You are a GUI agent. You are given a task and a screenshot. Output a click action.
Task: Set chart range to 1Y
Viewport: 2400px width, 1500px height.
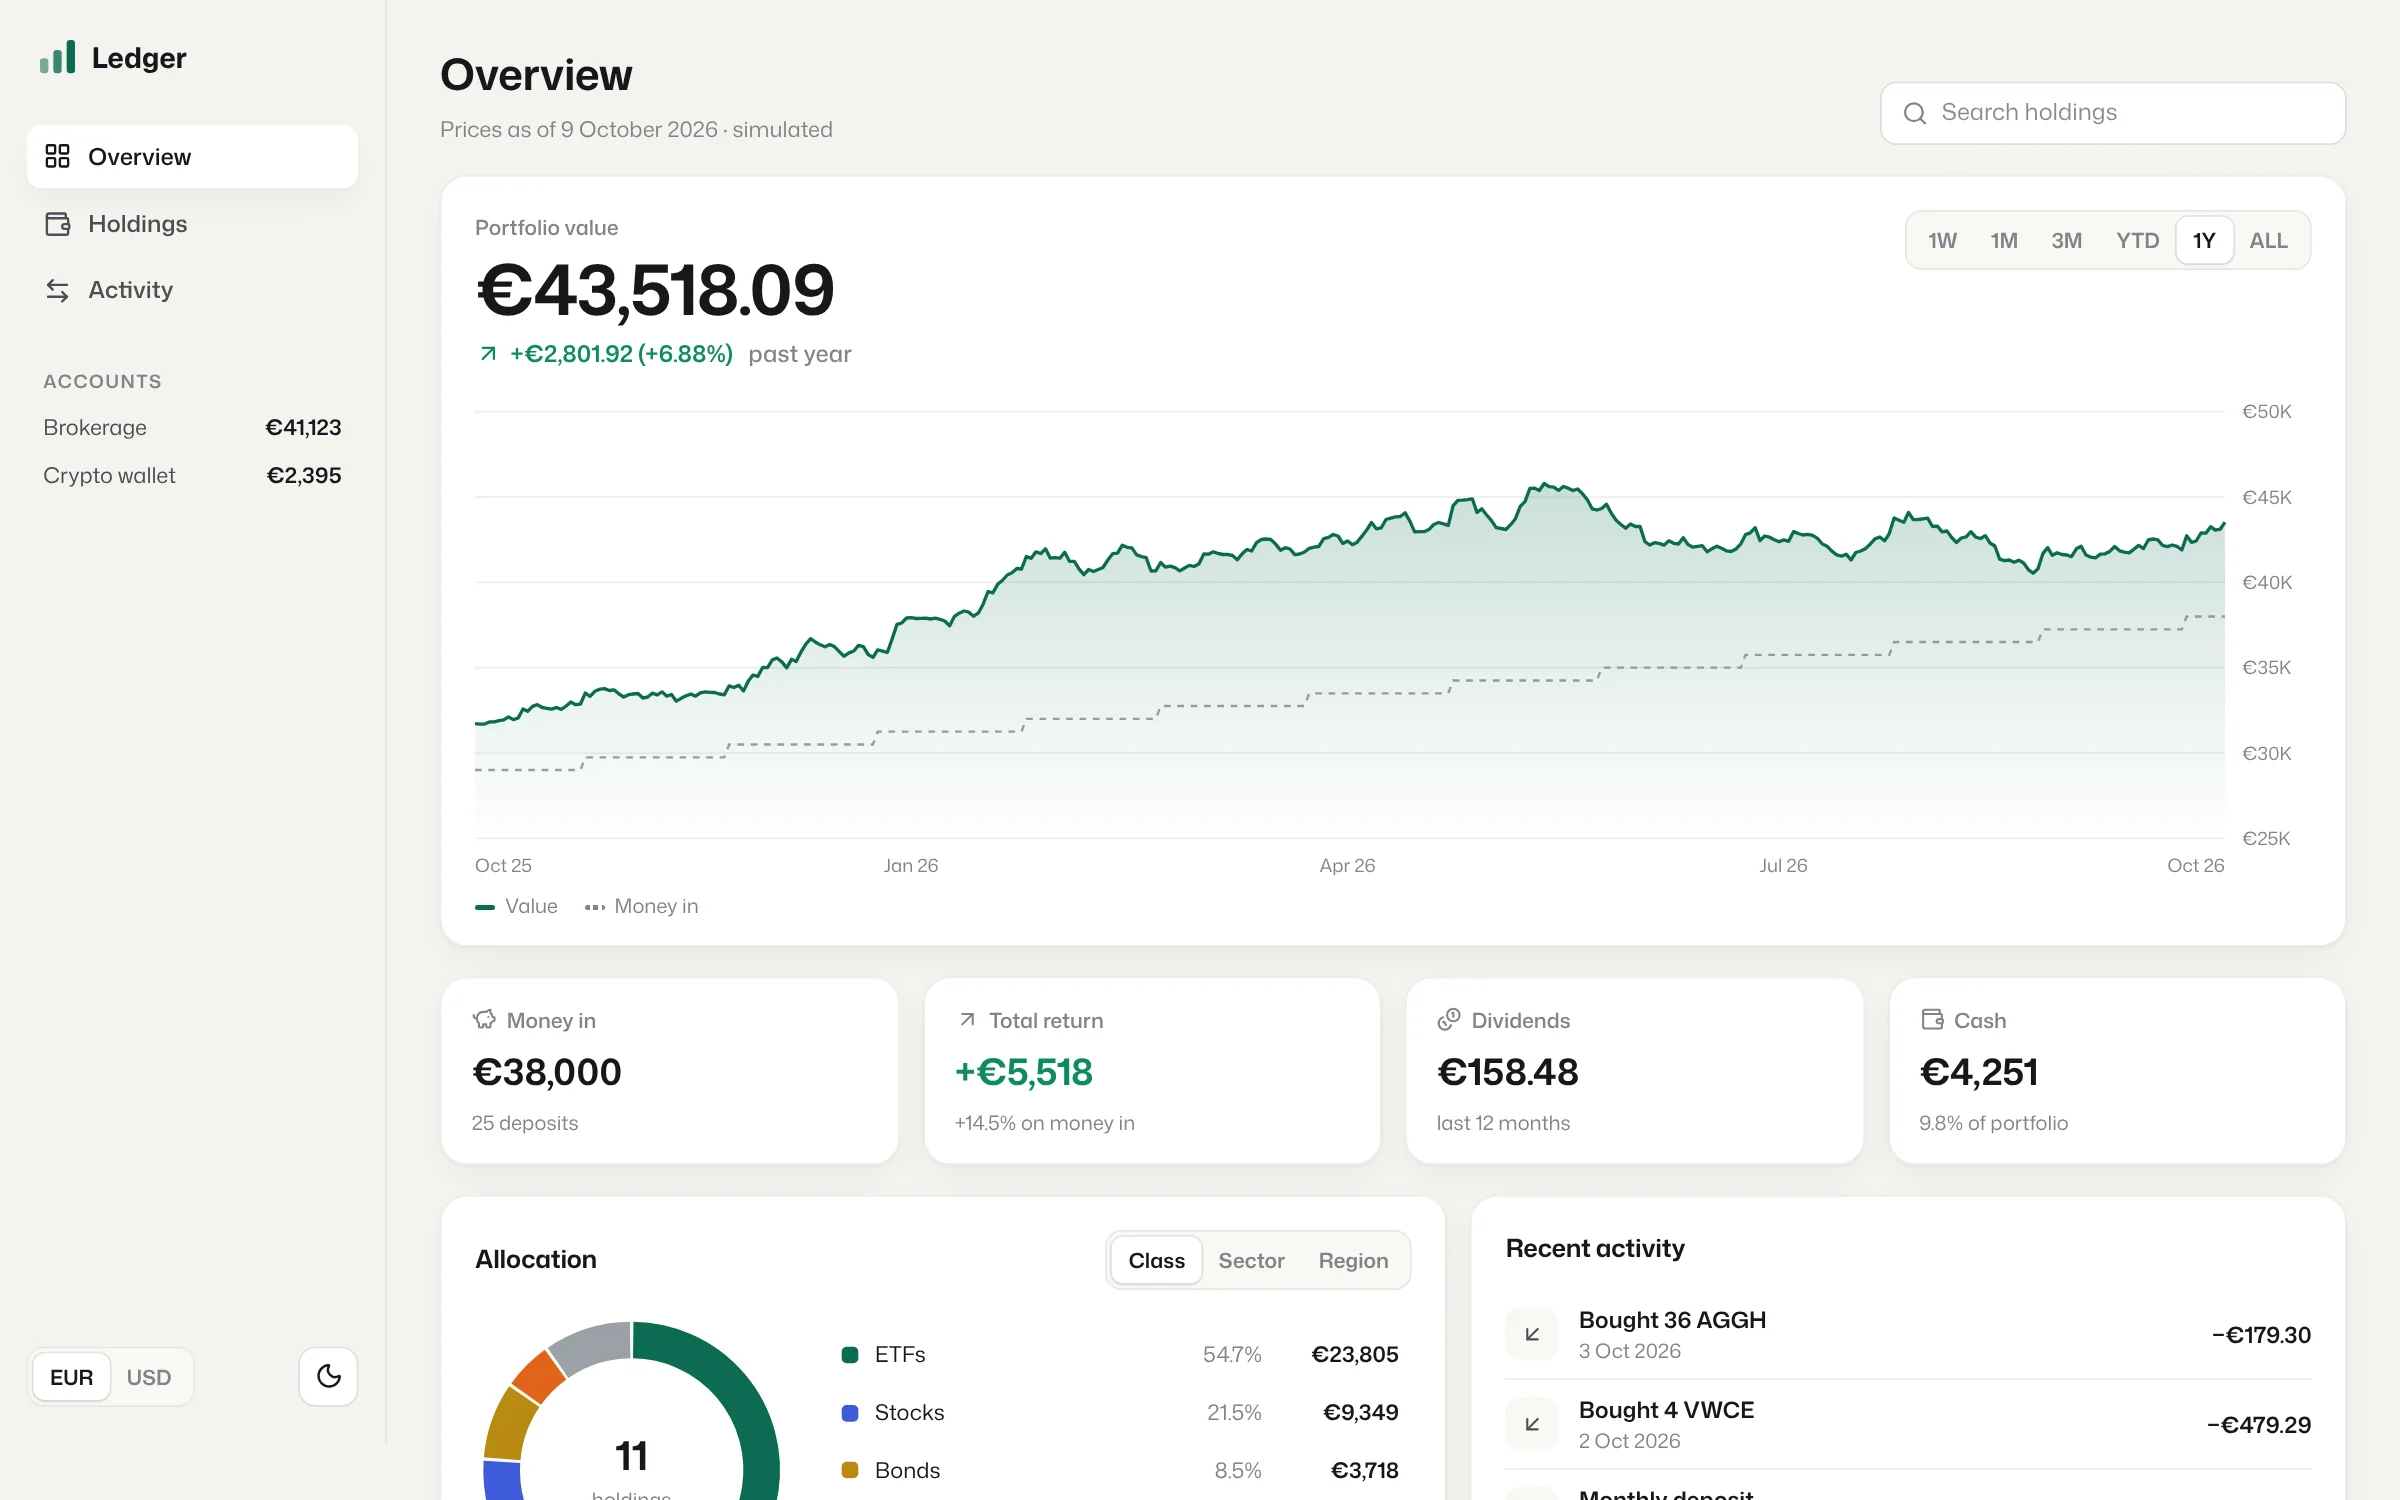pyautogui.click(x=2204, y=240)
